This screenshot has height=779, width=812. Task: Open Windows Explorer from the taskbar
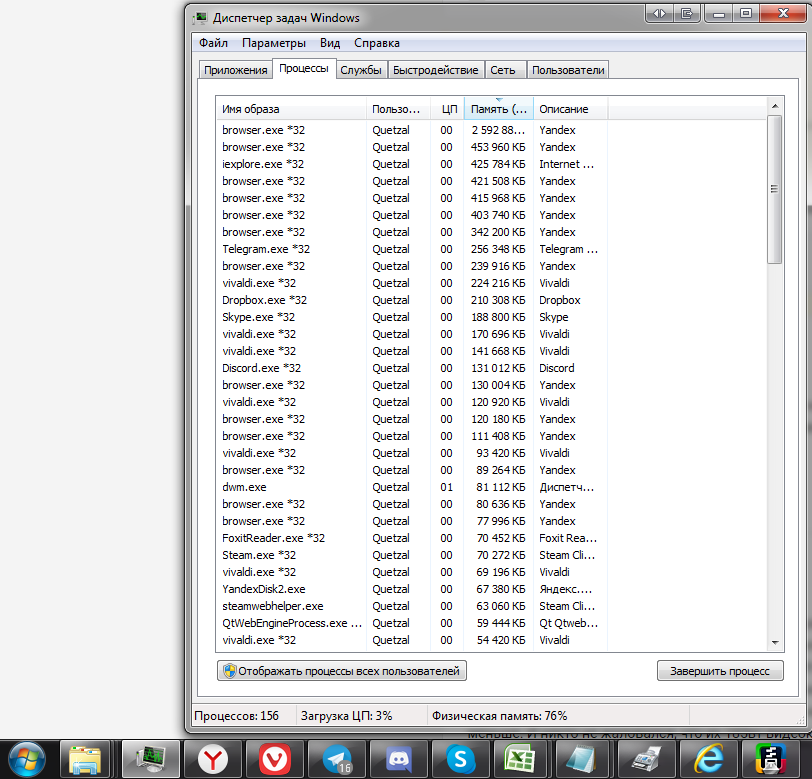pos(85,759)
